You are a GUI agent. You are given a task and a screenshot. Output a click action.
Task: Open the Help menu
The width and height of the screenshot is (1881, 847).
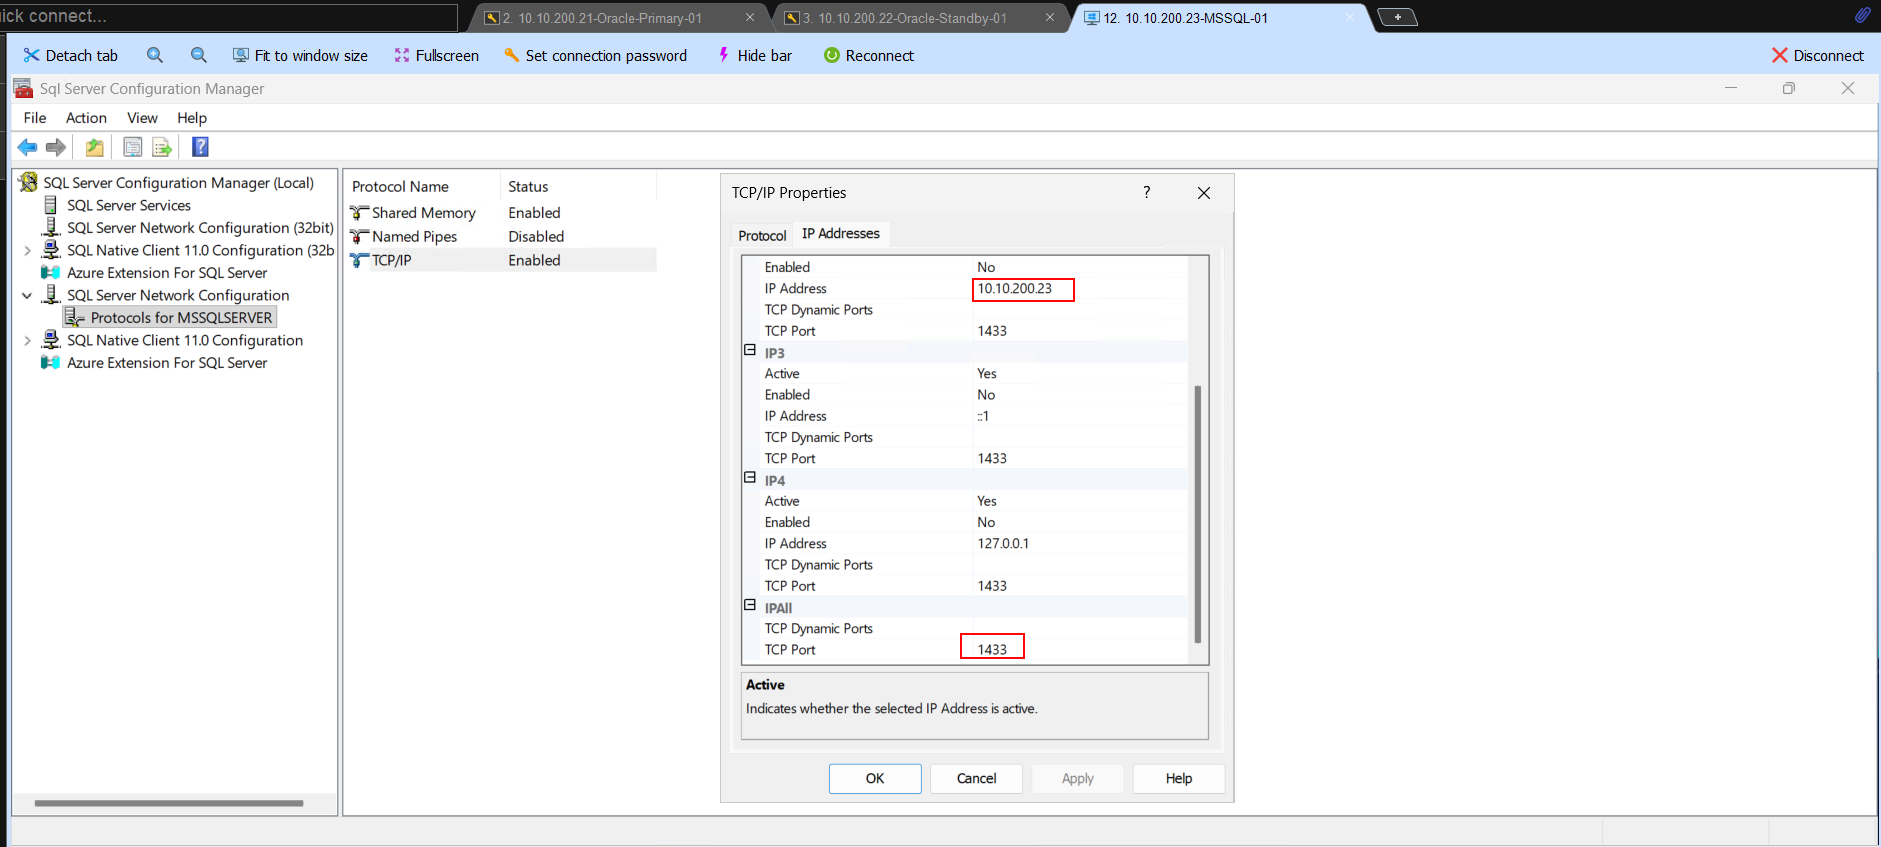(192, 118)
